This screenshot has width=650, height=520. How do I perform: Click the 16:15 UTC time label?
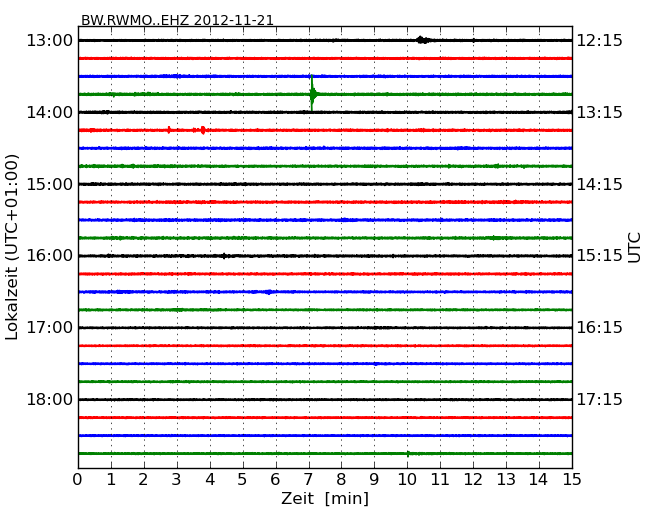(599, 328)
